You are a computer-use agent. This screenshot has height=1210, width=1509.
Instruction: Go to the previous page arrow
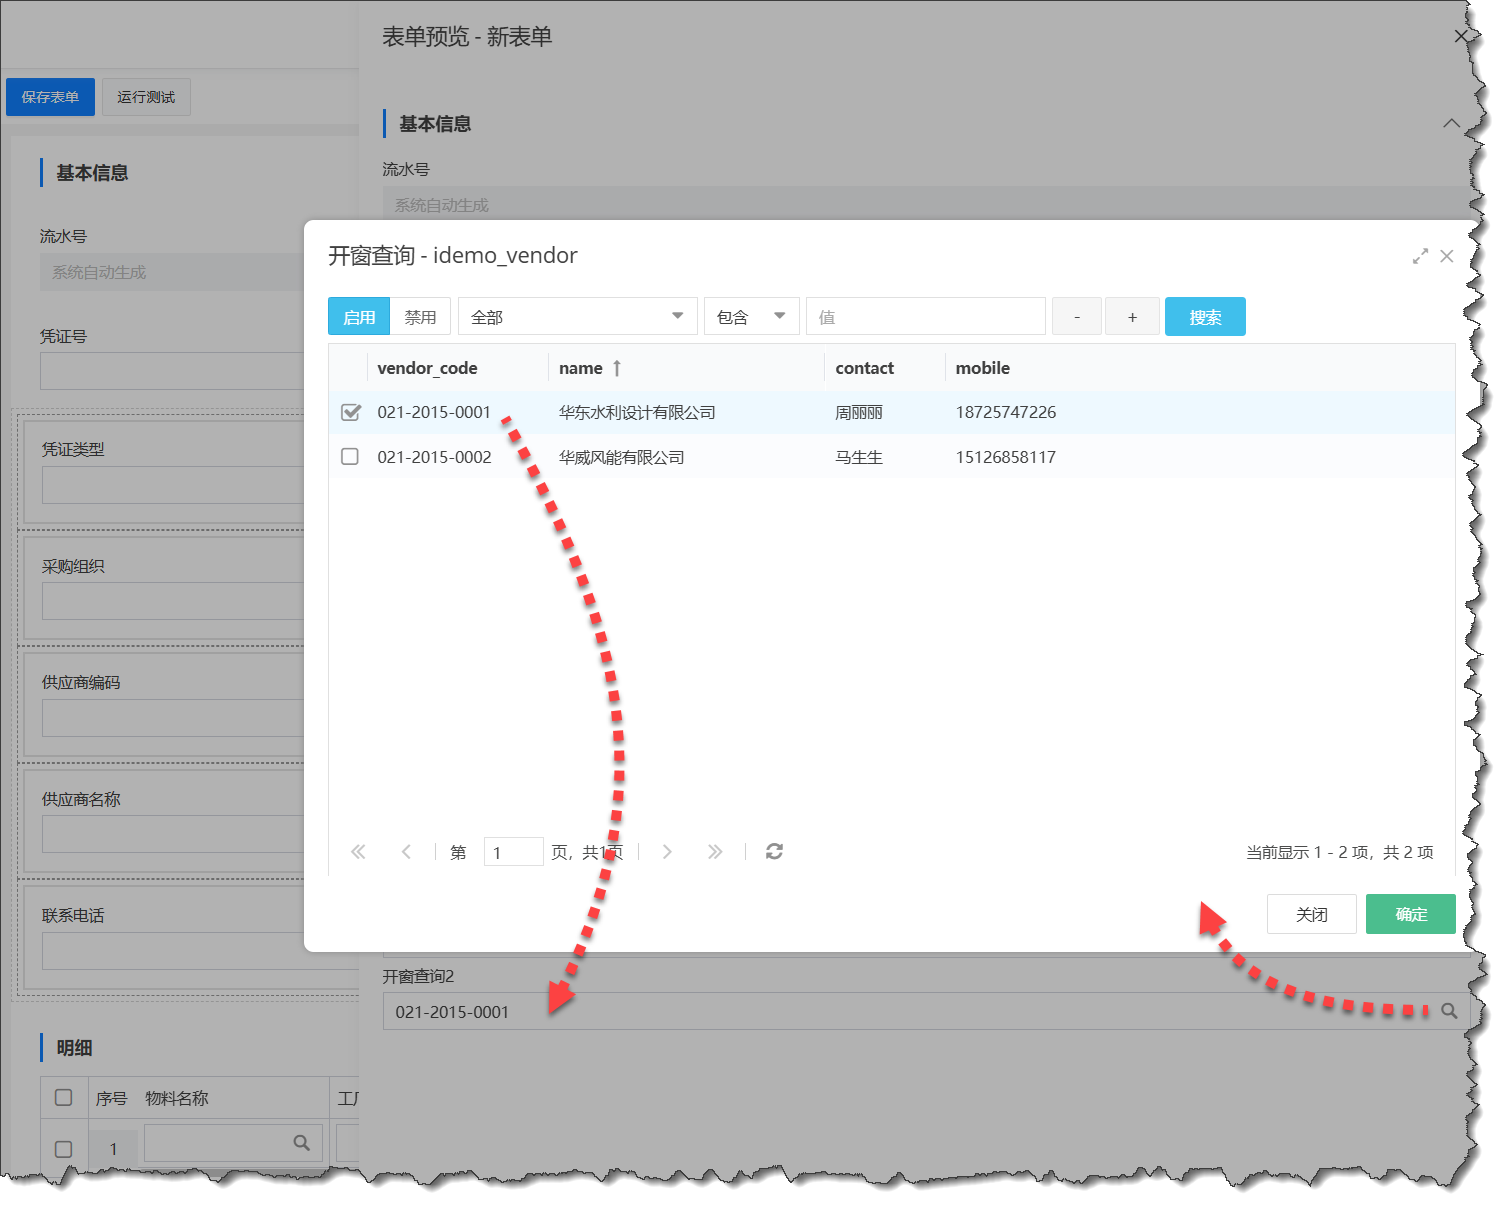point(406,852)
